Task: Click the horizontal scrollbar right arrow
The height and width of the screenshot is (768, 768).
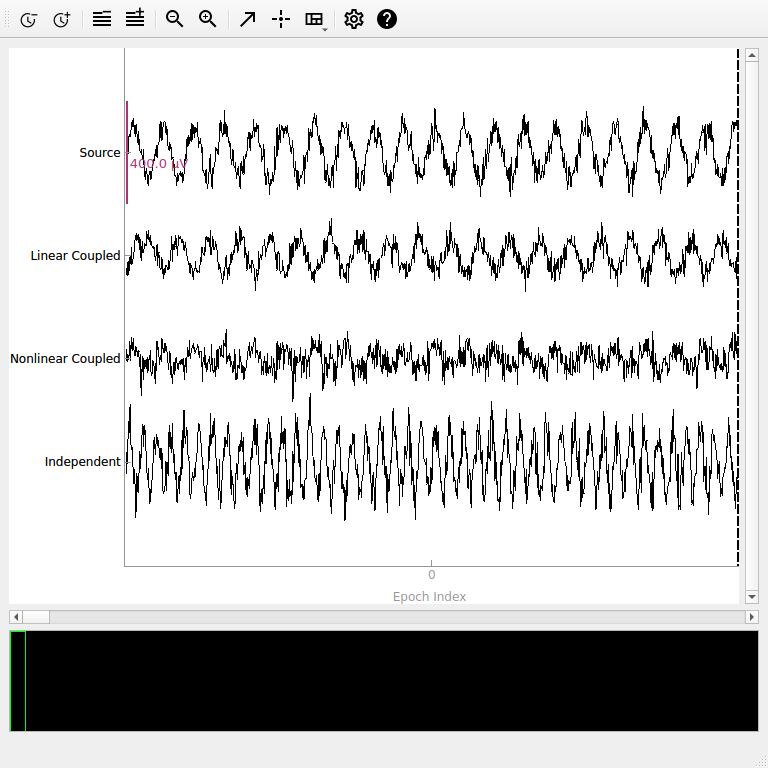Action: pos(752,617)
